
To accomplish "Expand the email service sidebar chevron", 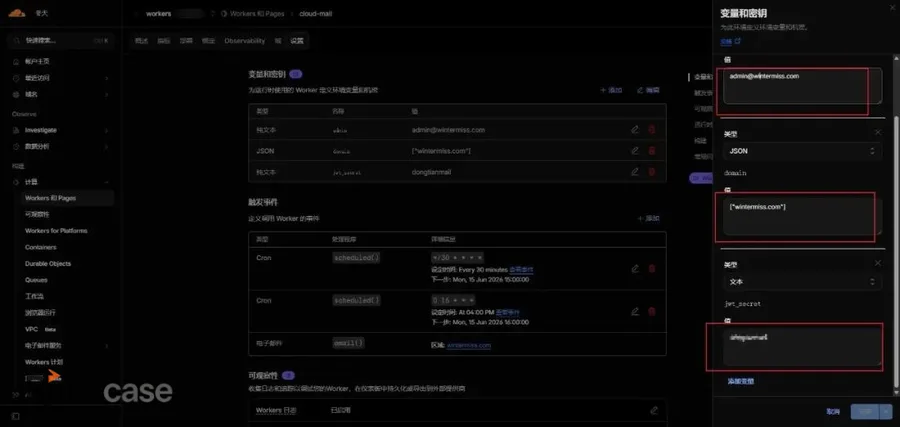I will (x=107, y=346).
